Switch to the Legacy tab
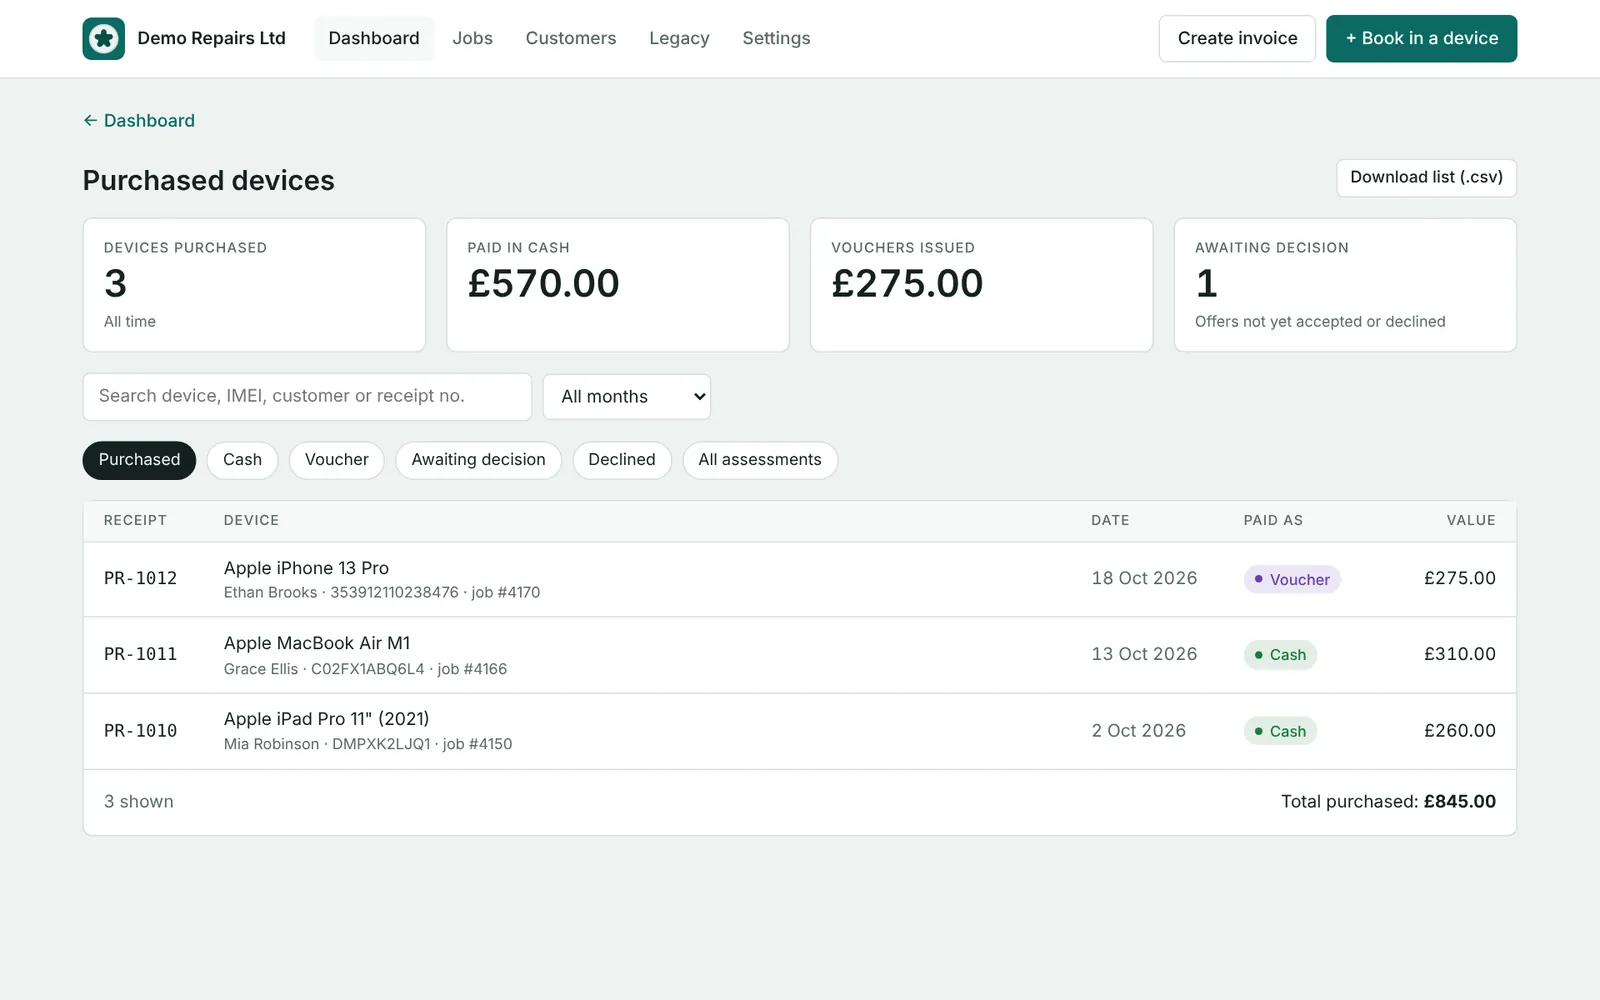Screen dimensions: 1600x1000 click(679, 38)
